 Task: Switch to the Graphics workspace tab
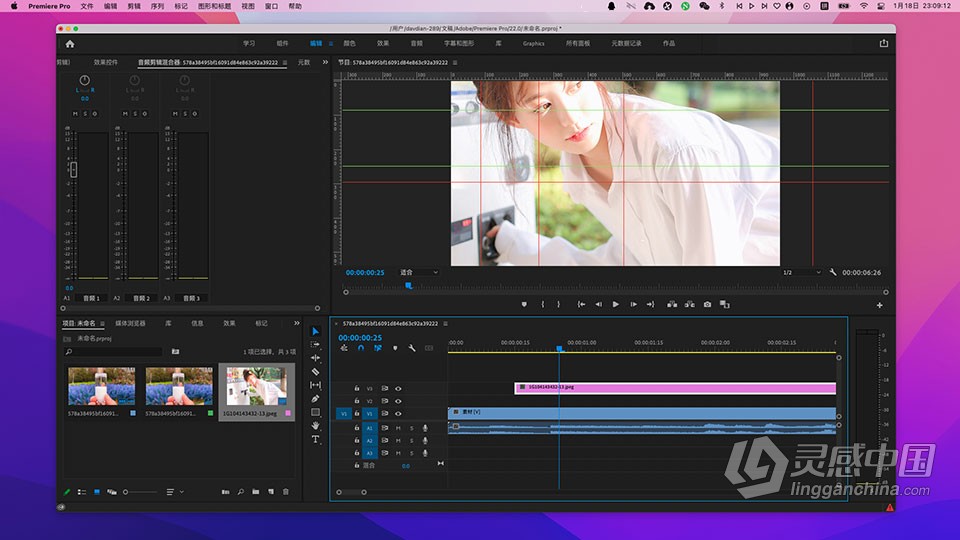point(533,43)
